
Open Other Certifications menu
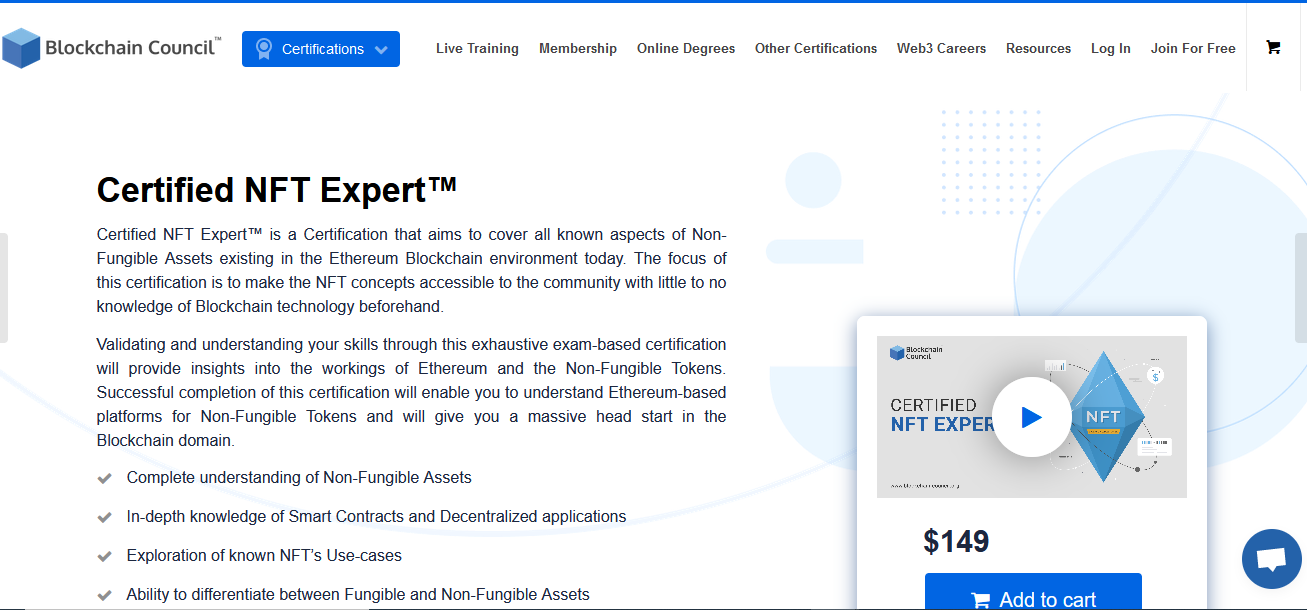pyautogui.click(x=816, y=48)
